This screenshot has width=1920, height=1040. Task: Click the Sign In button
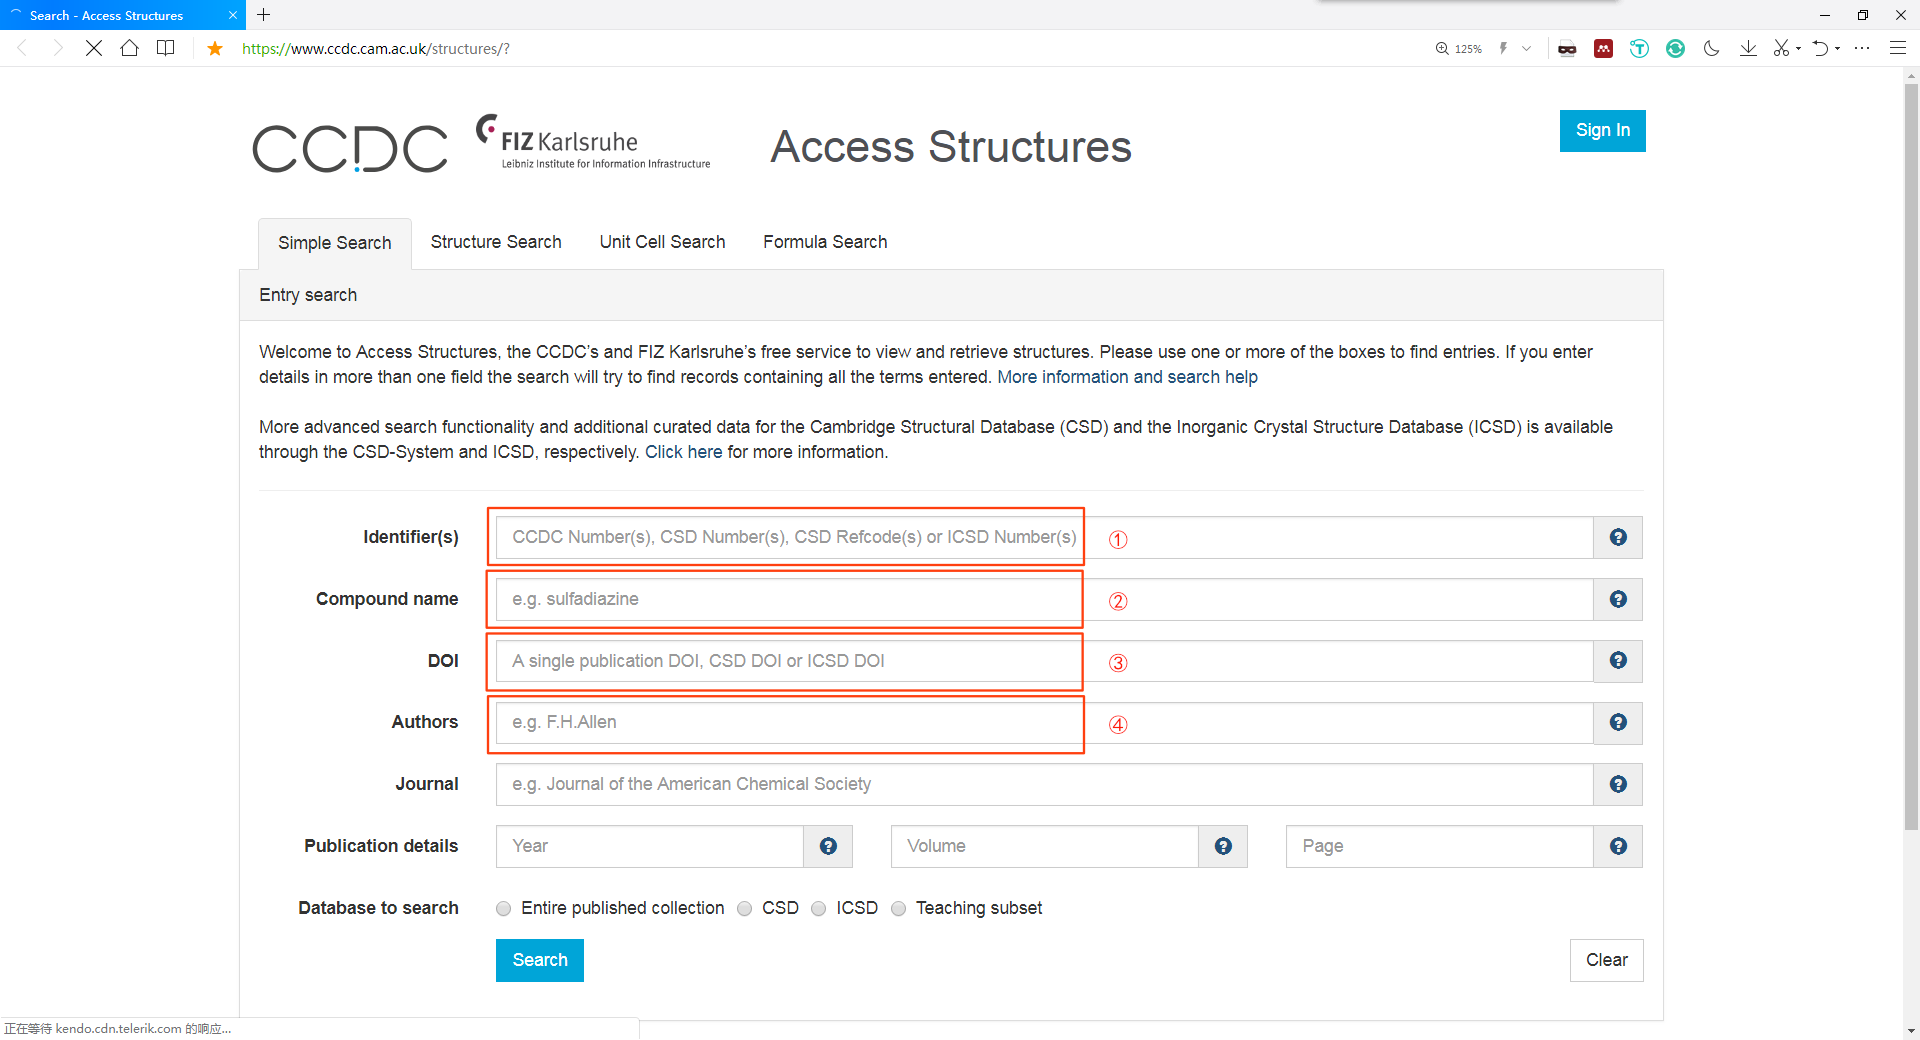click(1602, 130)
